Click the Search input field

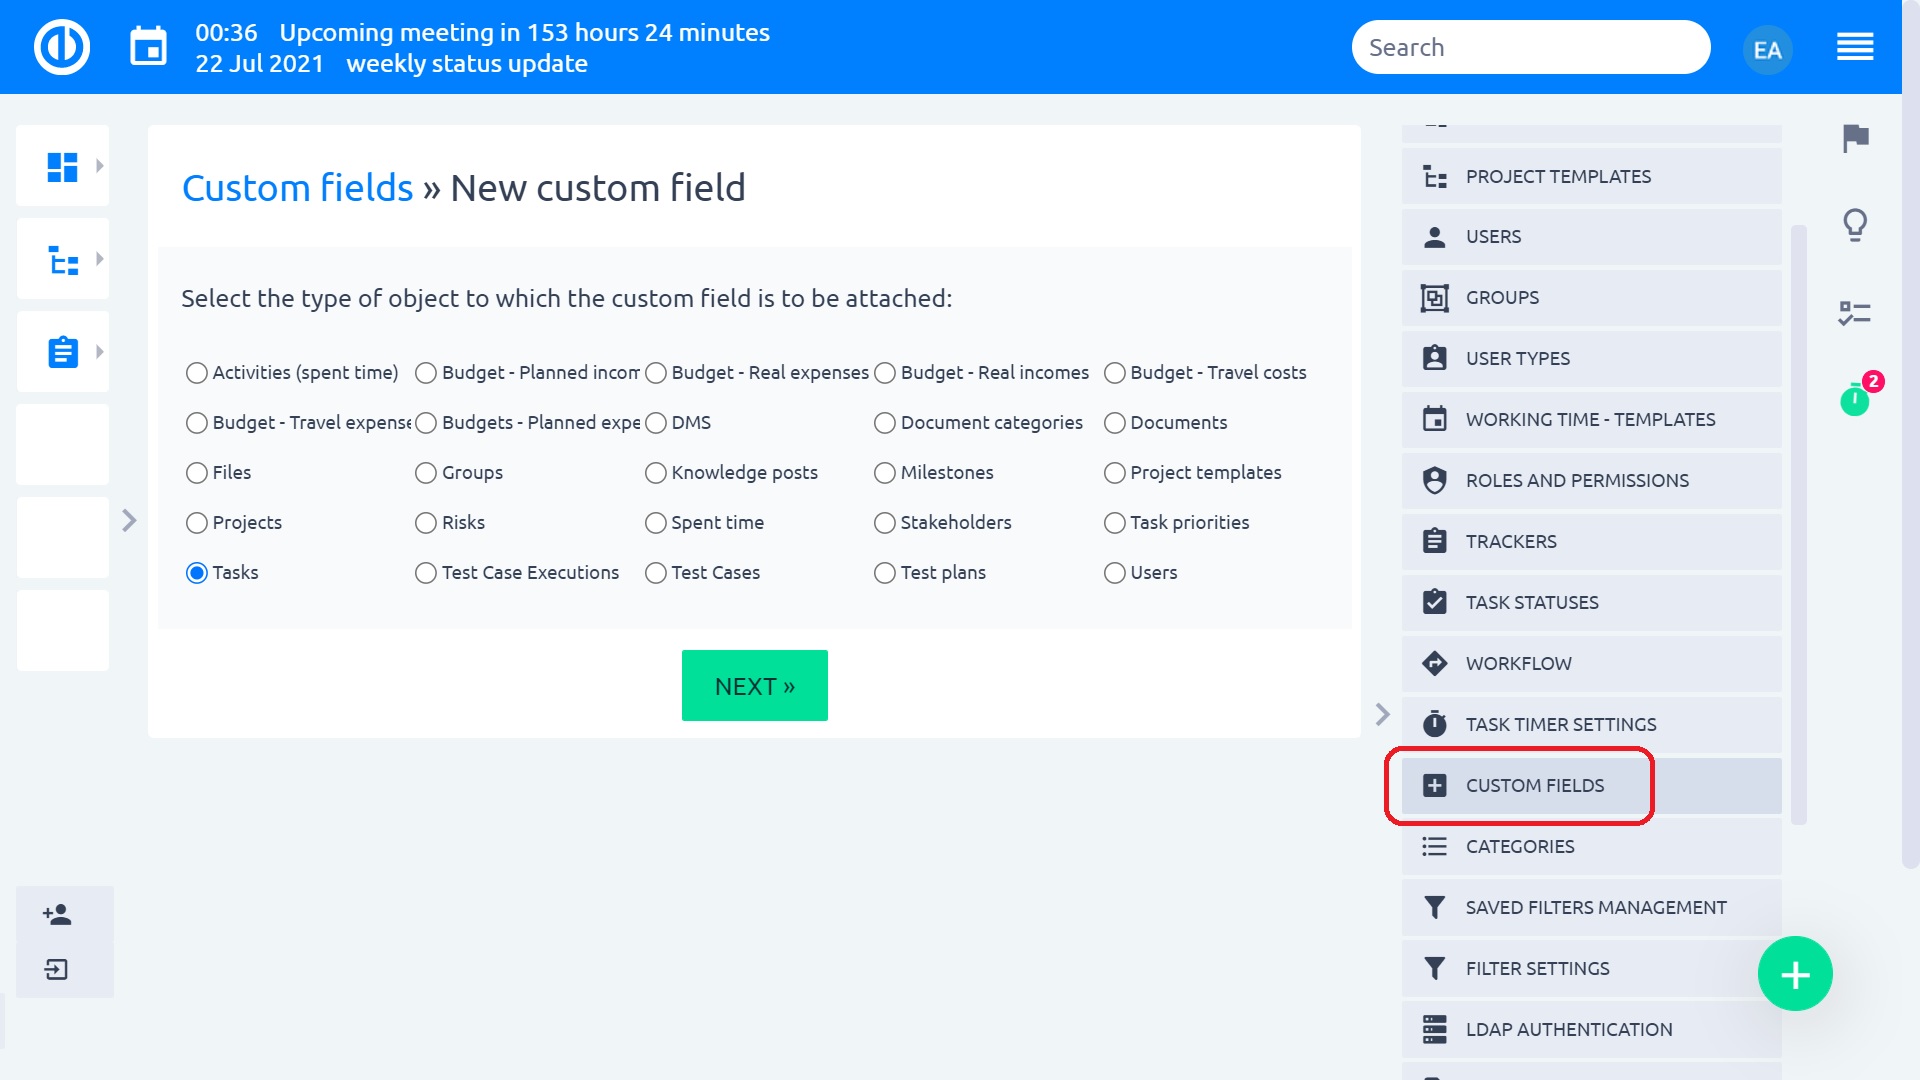[1530, 48]
